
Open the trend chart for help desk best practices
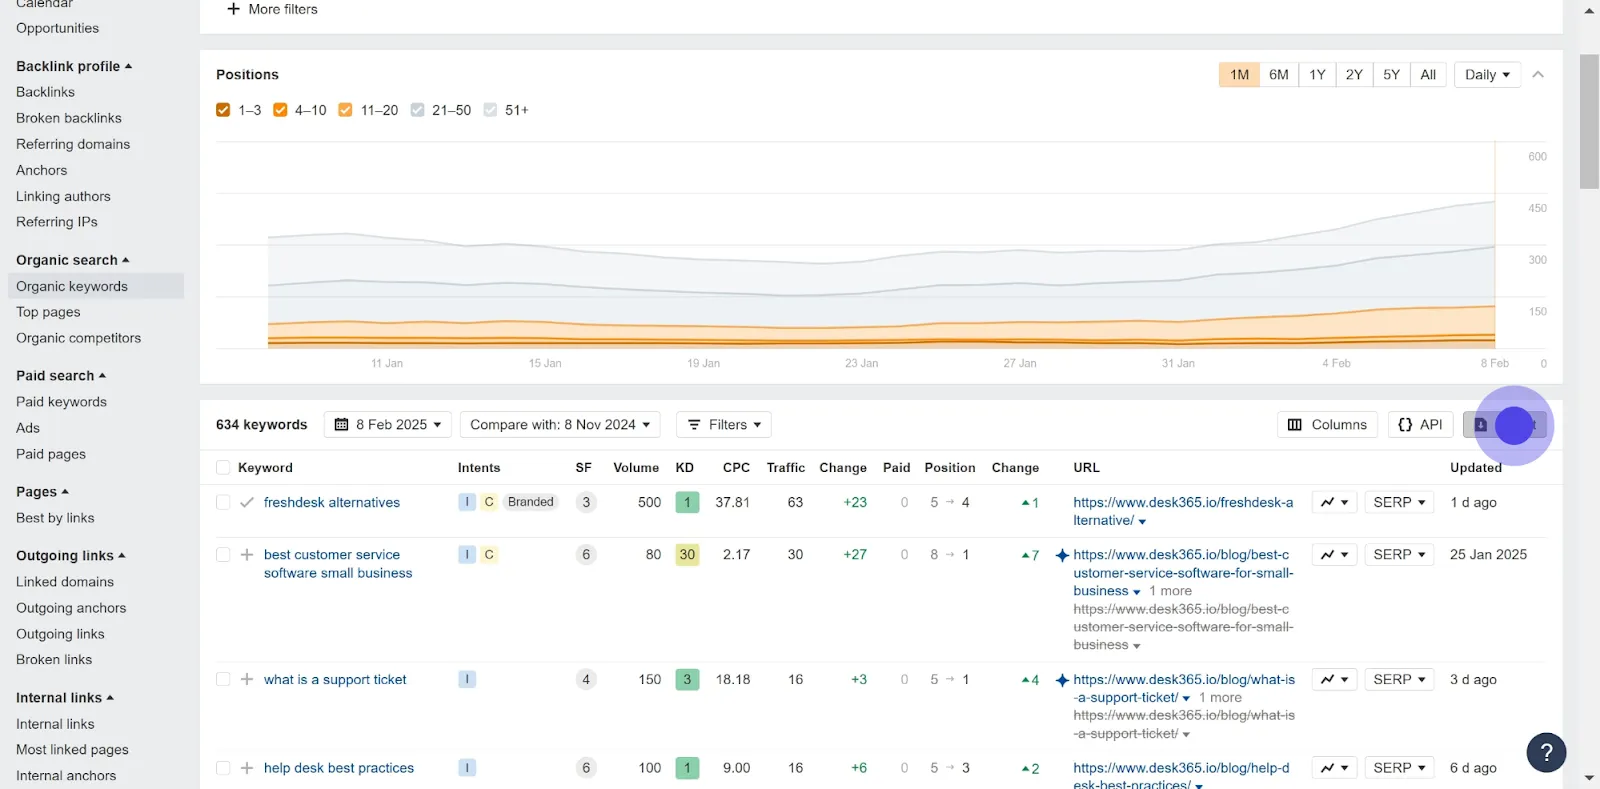[x=1334, y=768]
